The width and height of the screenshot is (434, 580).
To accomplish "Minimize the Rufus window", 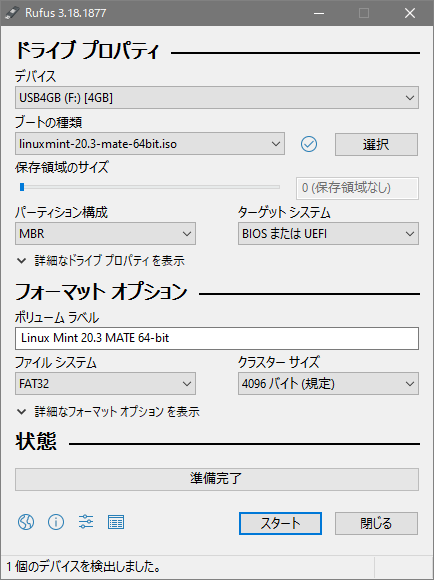I will tap(319, 13).
